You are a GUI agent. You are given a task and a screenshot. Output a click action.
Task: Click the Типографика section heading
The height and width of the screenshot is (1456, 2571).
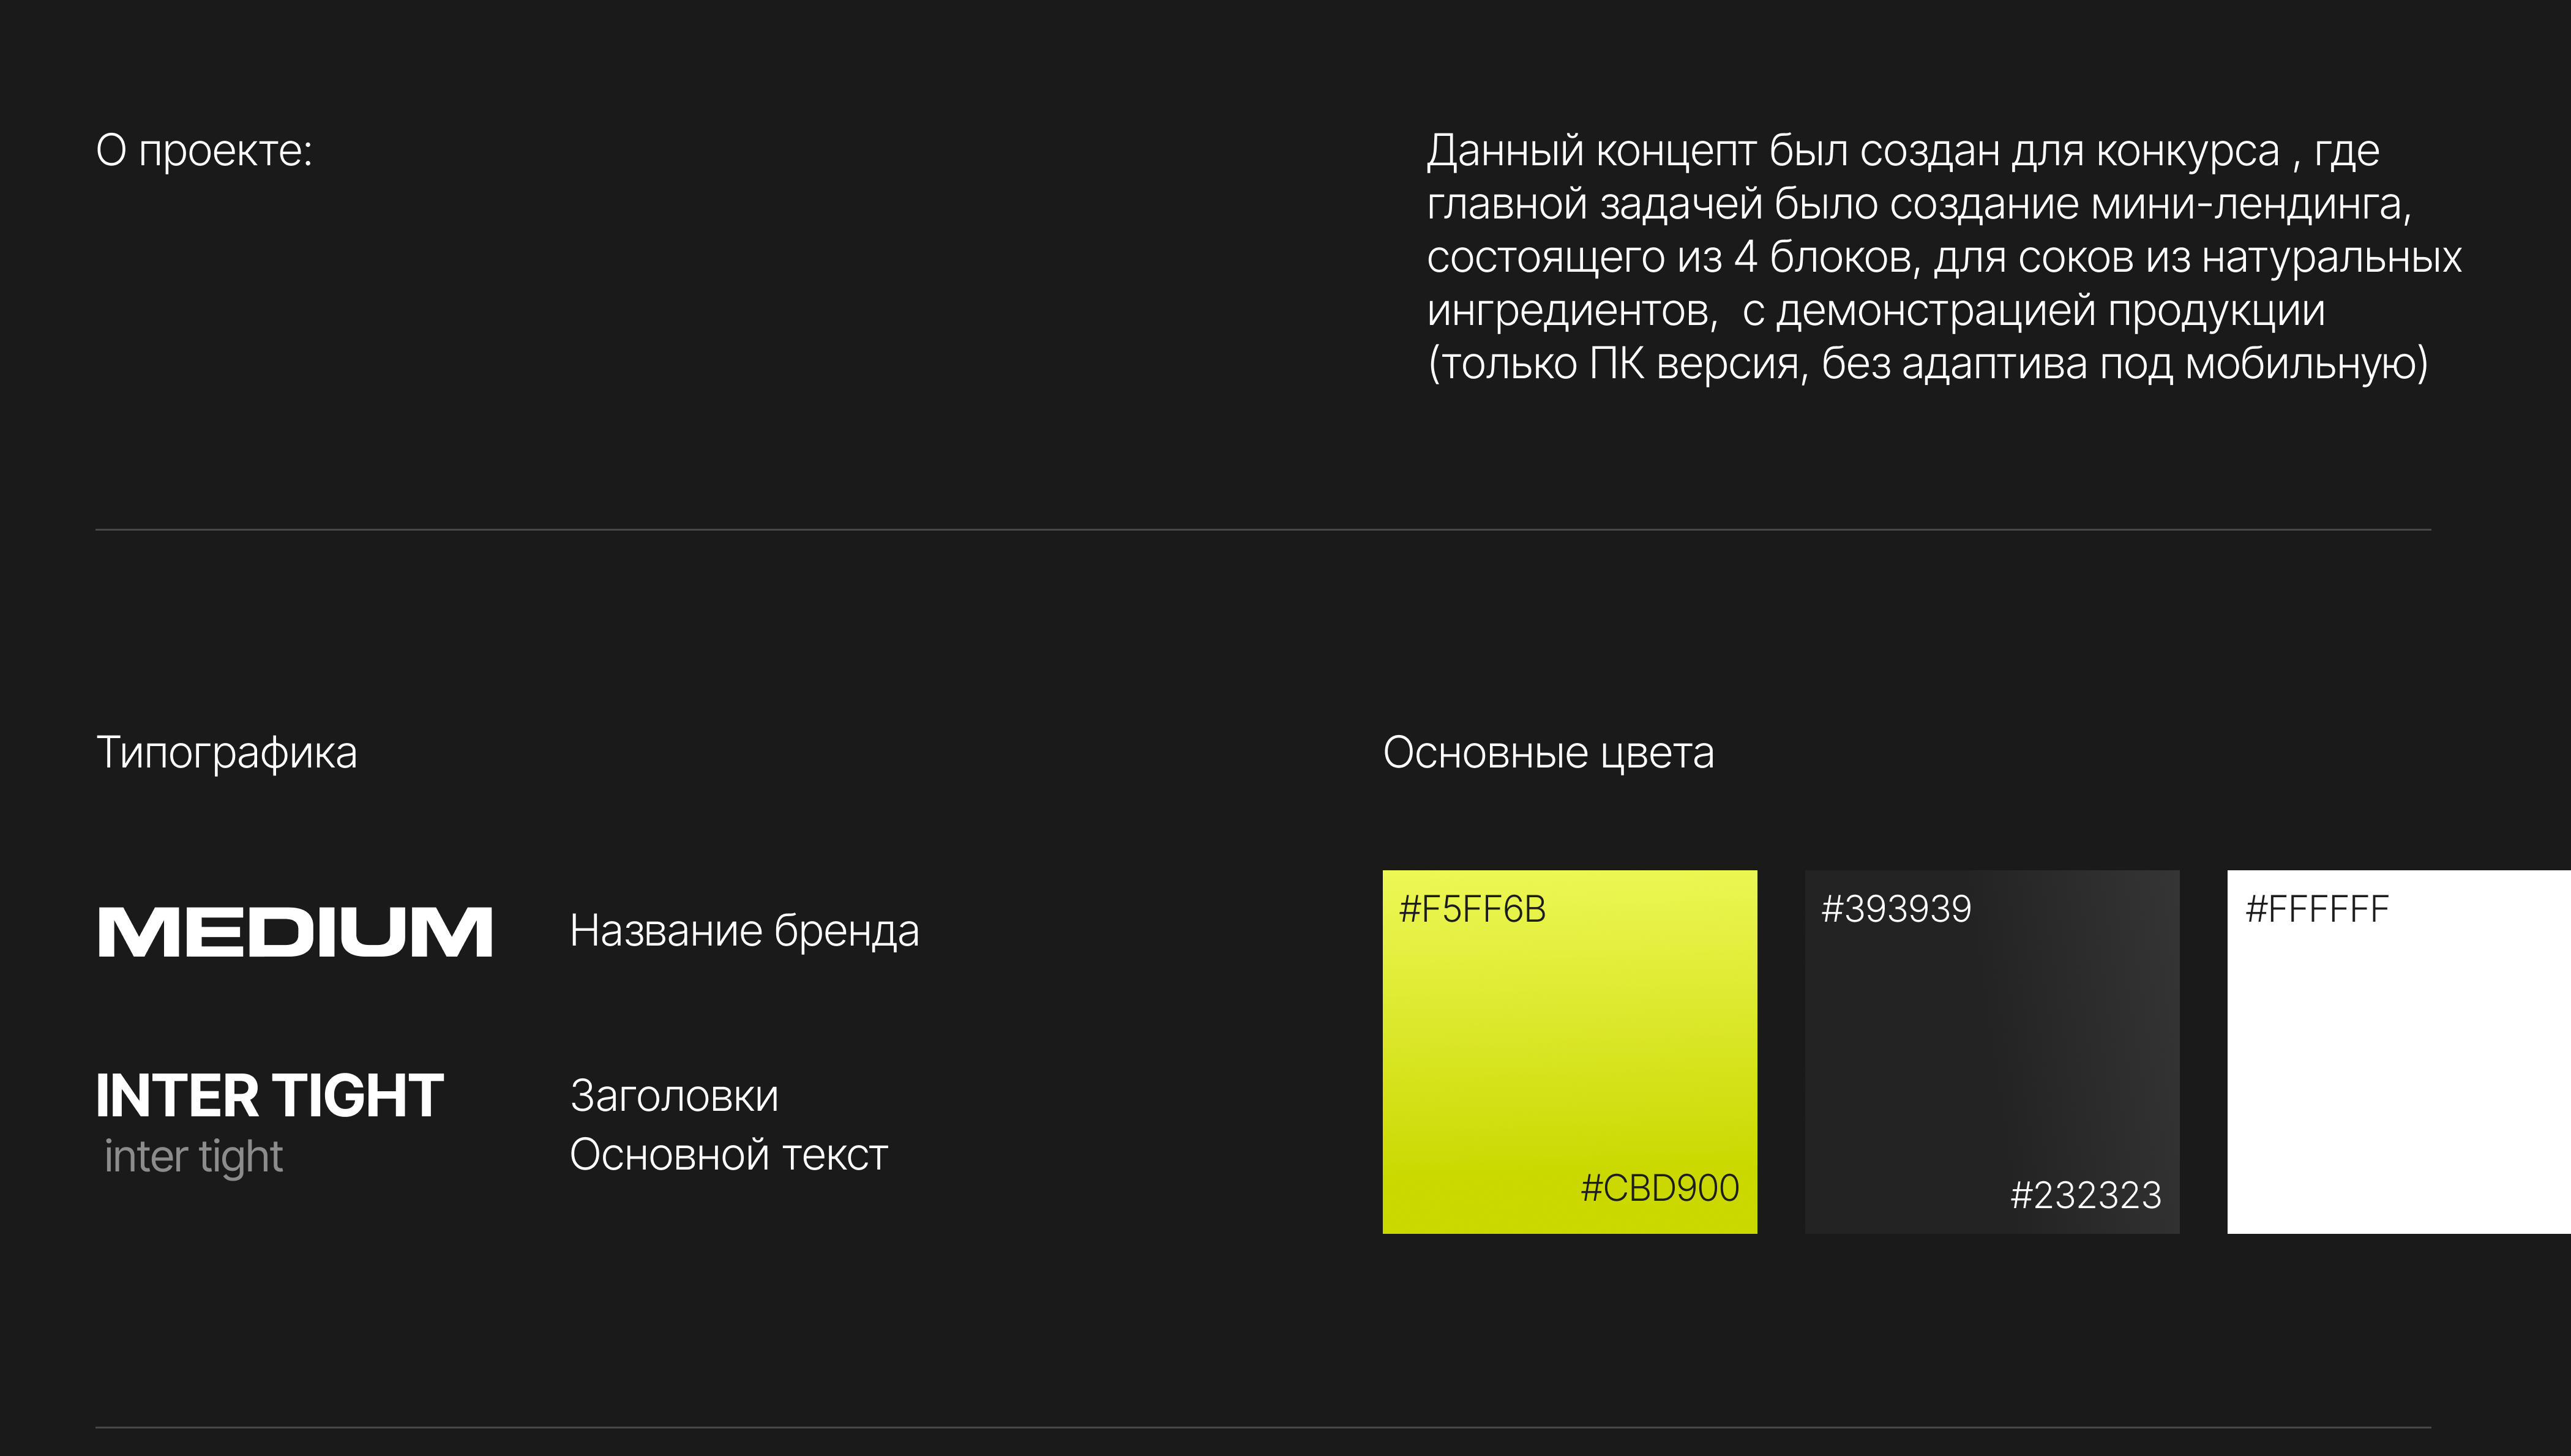point(227,753)
